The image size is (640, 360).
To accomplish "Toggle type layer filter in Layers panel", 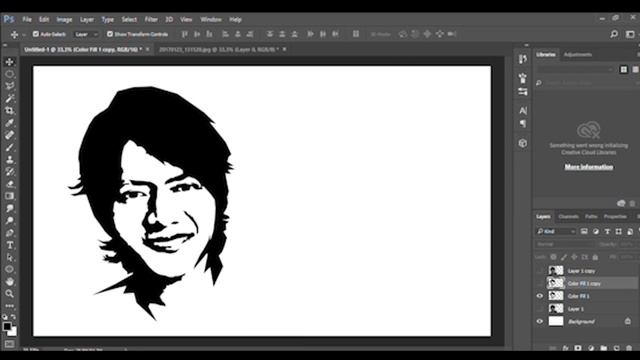I will coord(607,231).
